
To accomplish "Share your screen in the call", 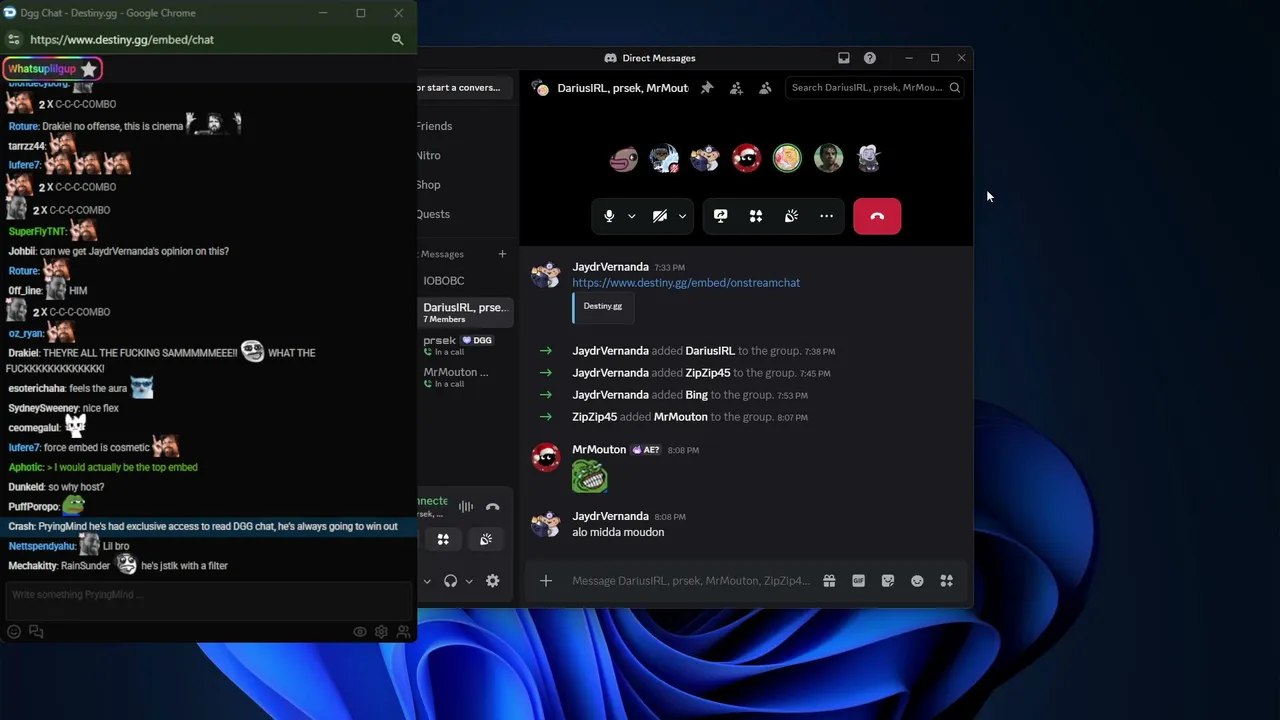I will [721, 216].
